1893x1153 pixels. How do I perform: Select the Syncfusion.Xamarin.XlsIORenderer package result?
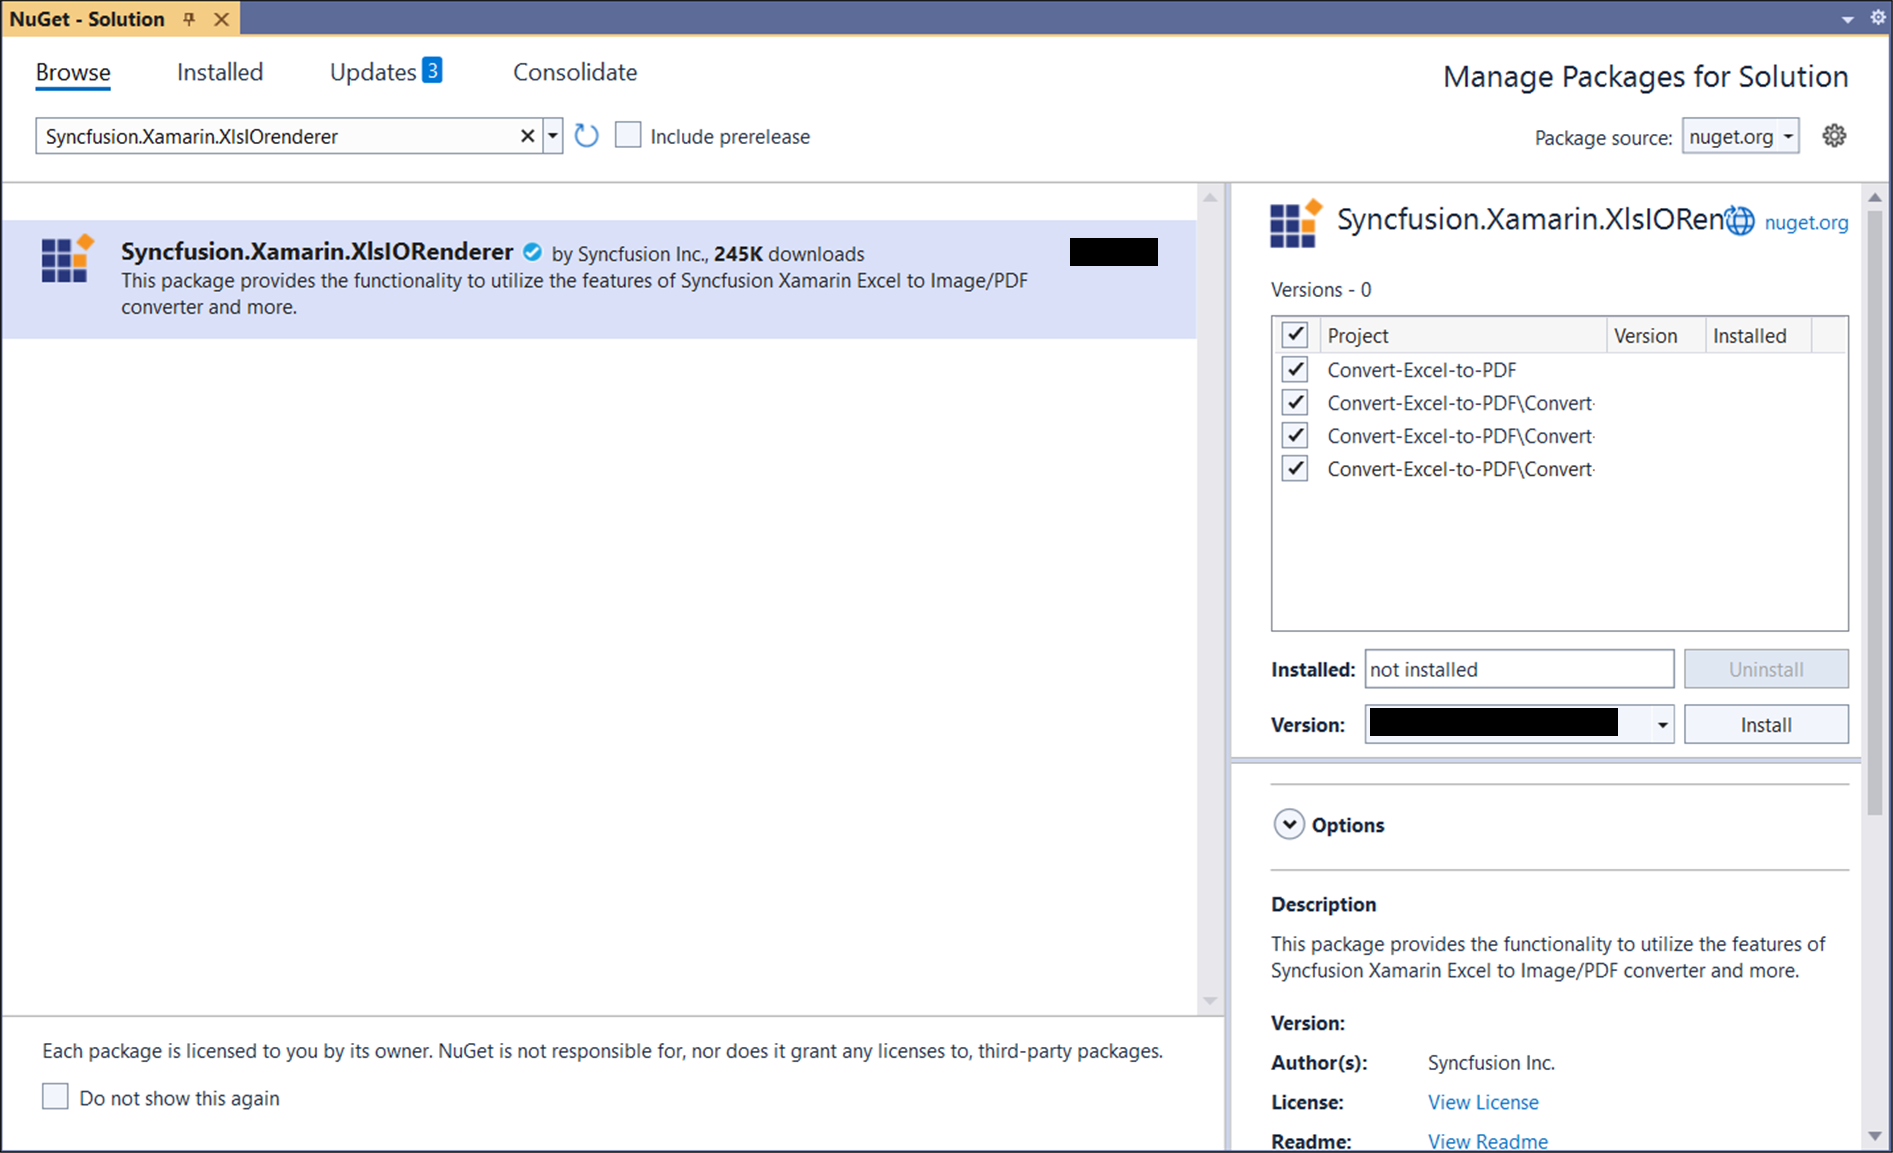coord(599,279)
